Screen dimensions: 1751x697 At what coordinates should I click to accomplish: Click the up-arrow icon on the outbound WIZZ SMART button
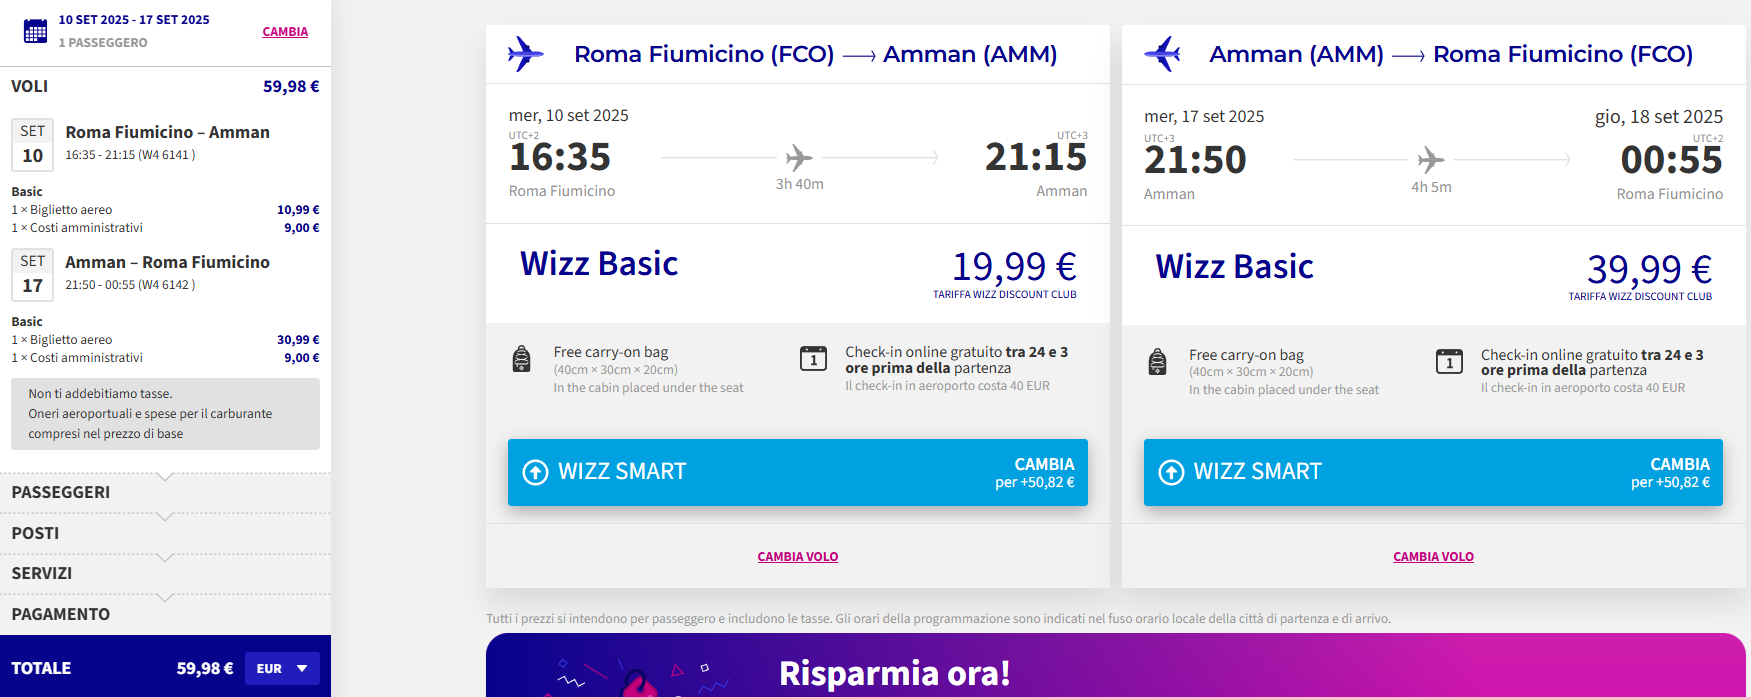pos(536,472)
